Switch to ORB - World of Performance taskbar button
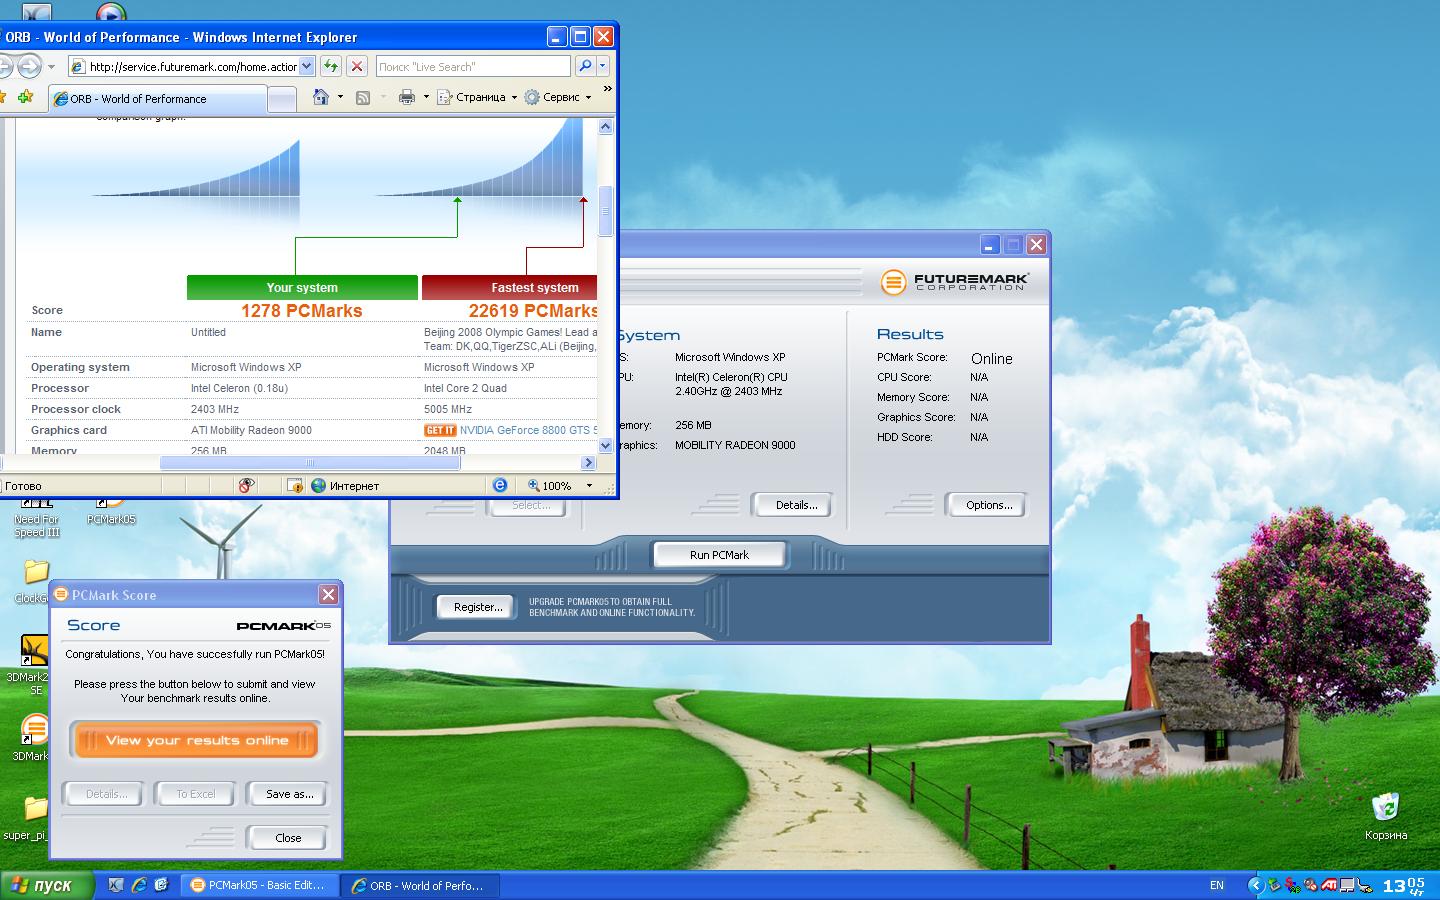The height and width of the screenshot is (900, 1440). click(420, 885)
